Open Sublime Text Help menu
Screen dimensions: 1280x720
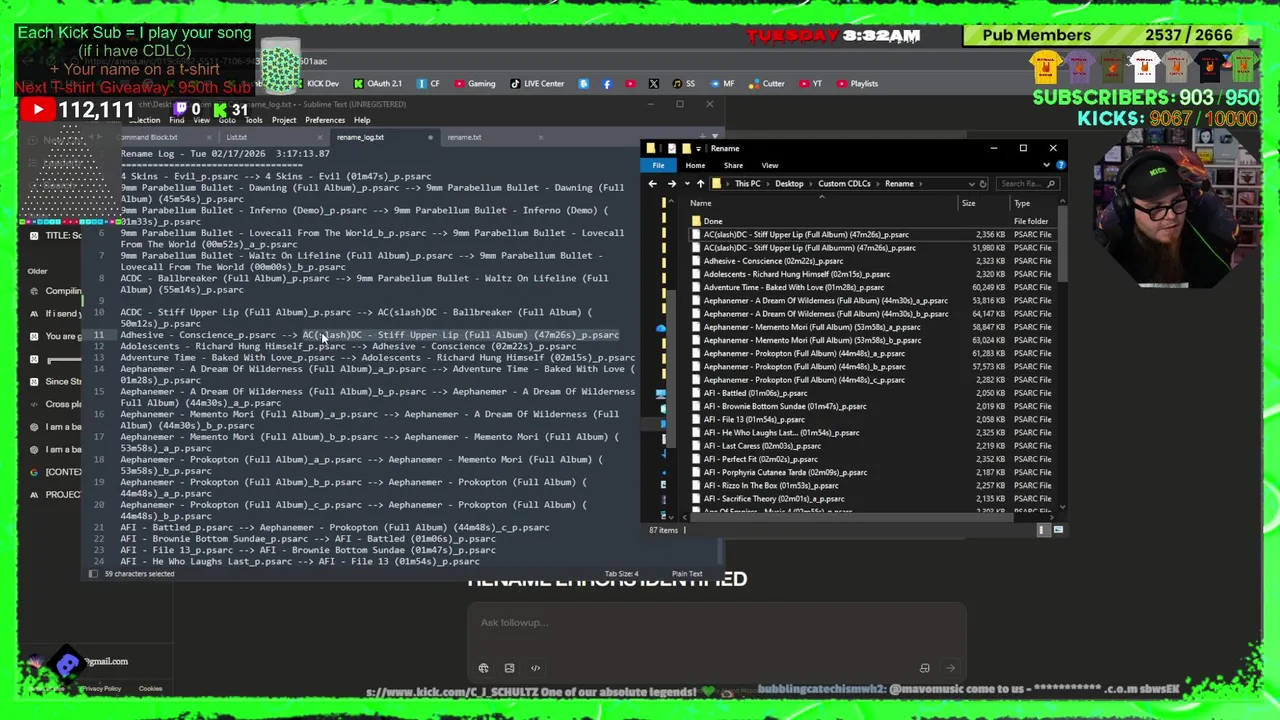coord(362,120)
